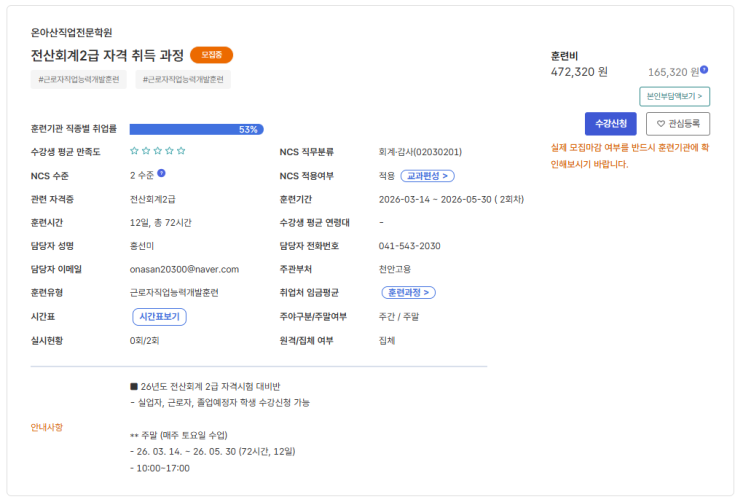Click the course title 전산회계2급 자격 취득 과정
This screenshot has width=743, height=502.
coord(107,55)
